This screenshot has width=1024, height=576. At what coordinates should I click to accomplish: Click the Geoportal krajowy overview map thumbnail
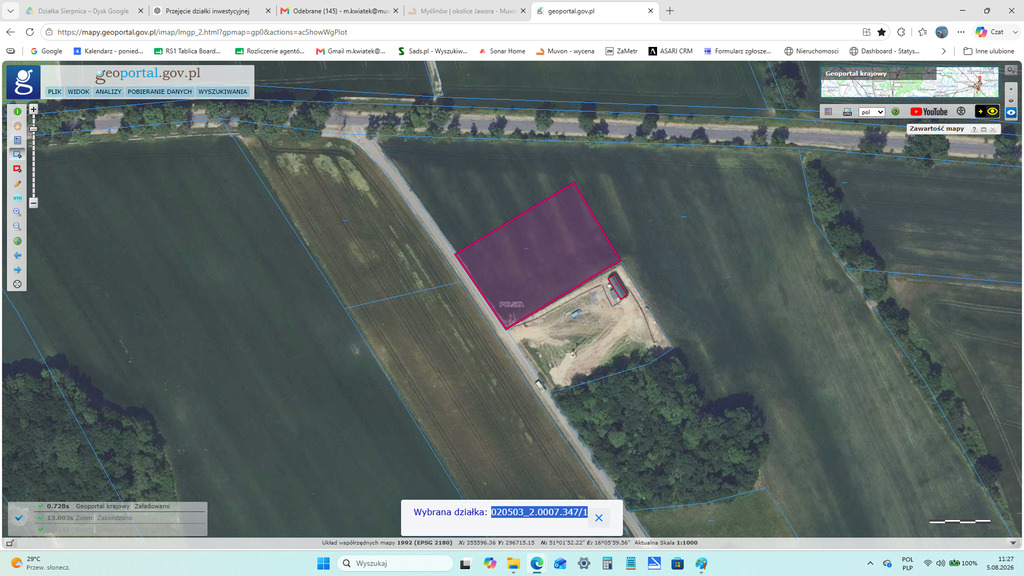coord(910,82)
